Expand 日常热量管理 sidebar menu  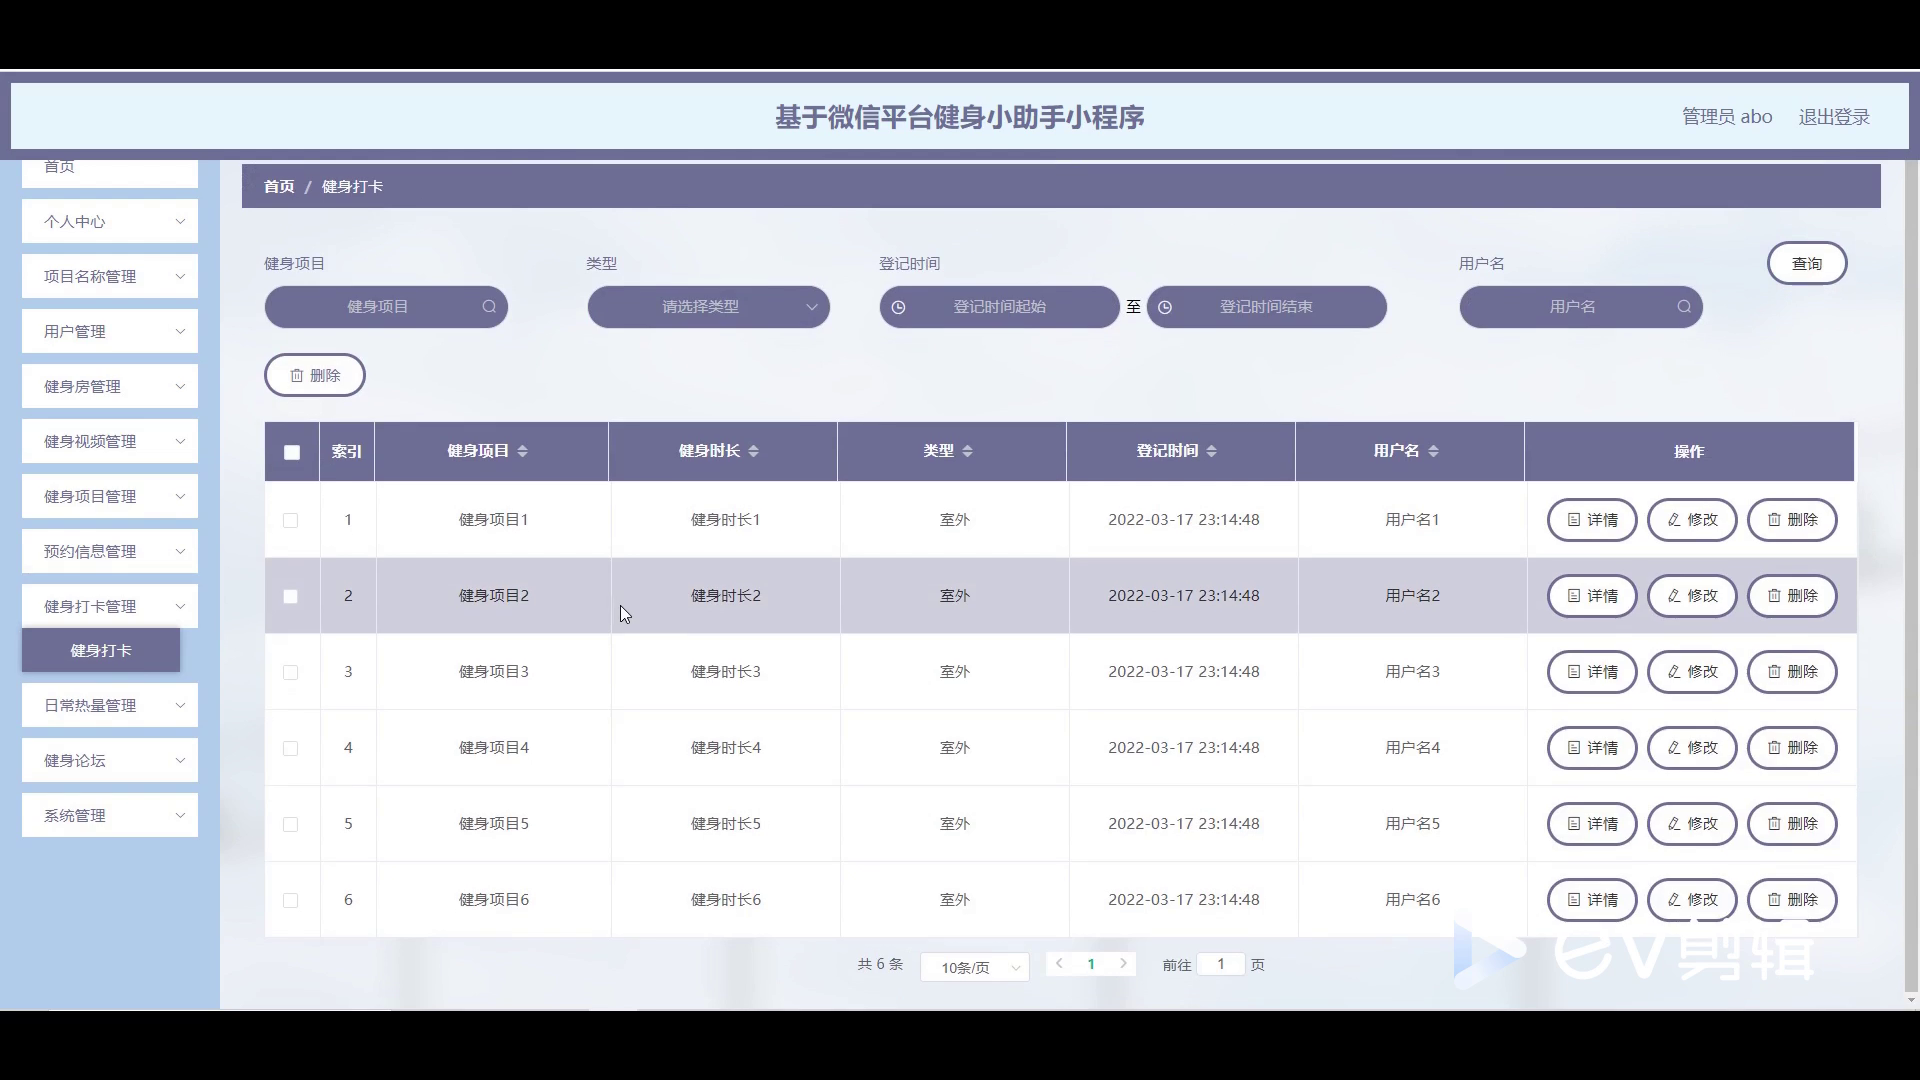pyautogui.click(x=110, y=705)
